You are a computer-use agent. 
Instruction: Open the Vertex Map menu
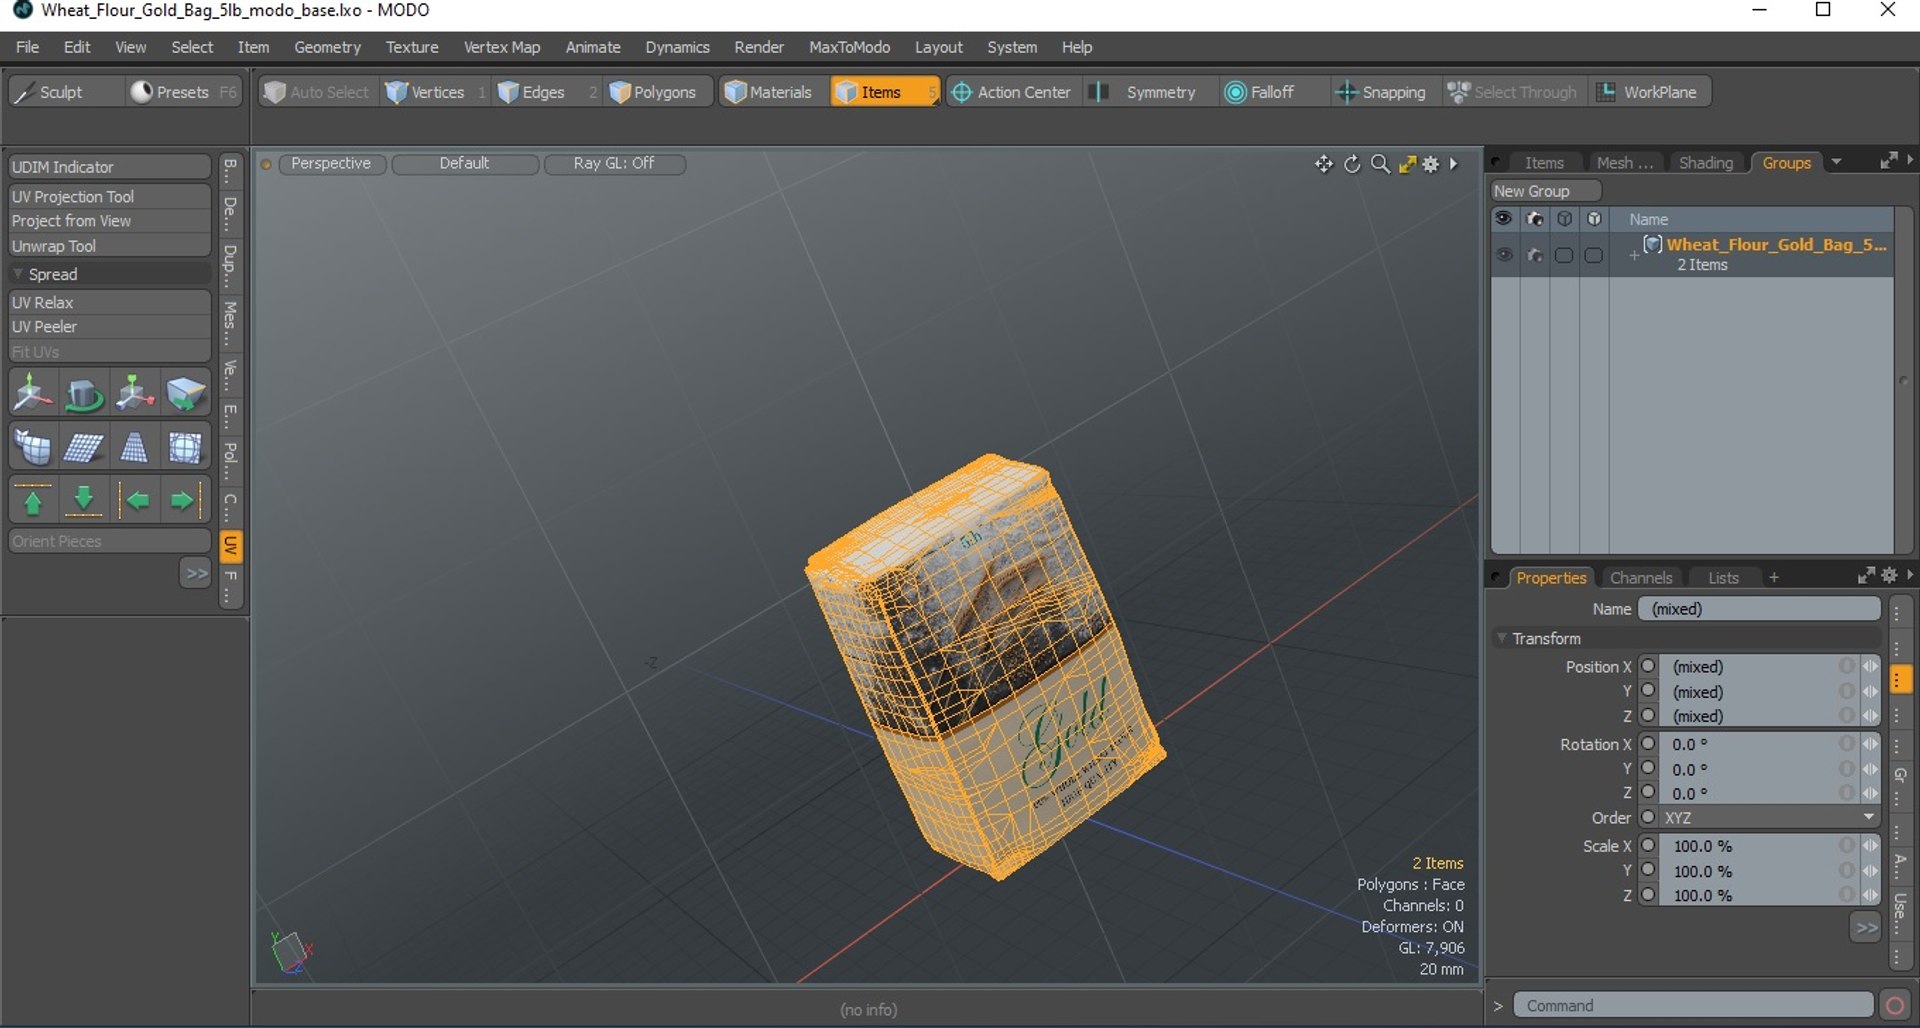(x=501, y=47)
